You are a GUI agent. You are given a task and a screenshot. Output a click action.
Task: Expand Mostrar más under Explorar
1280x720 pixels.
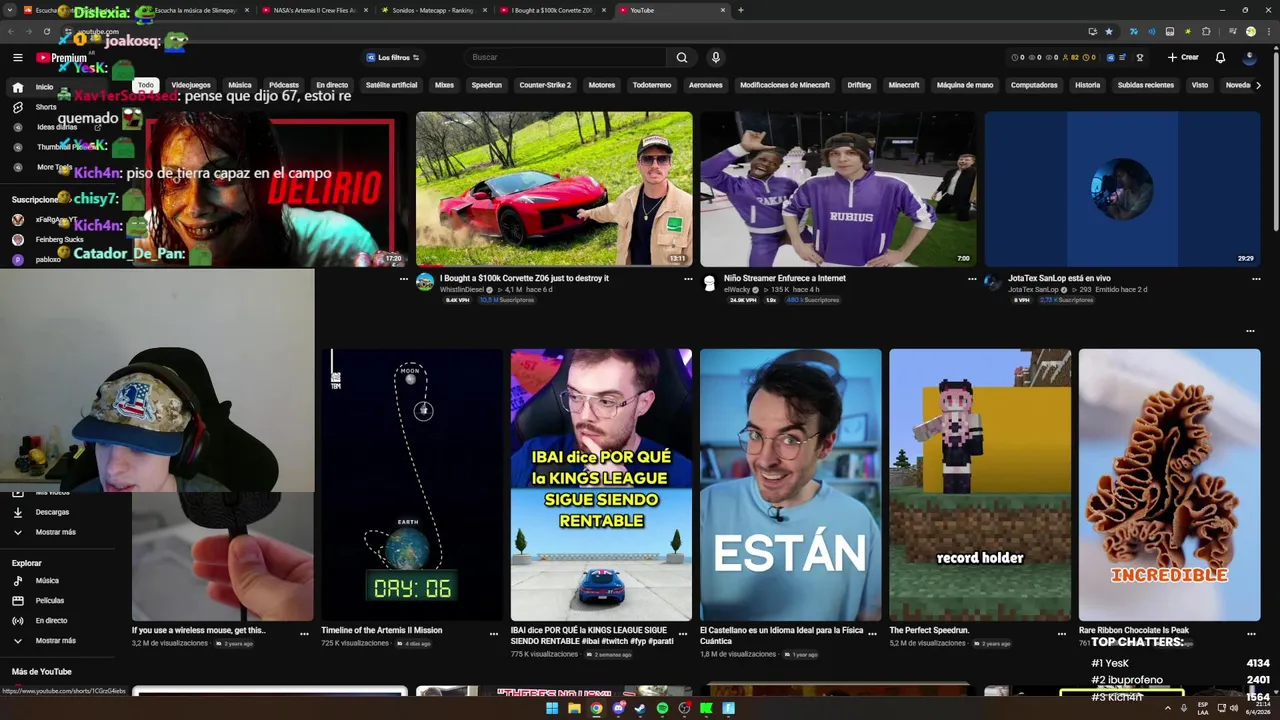pos(44,640)
